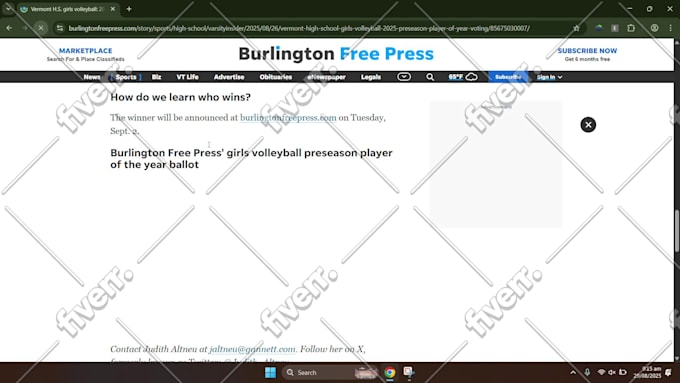Open the notifications bell icon

pos(669,372)
